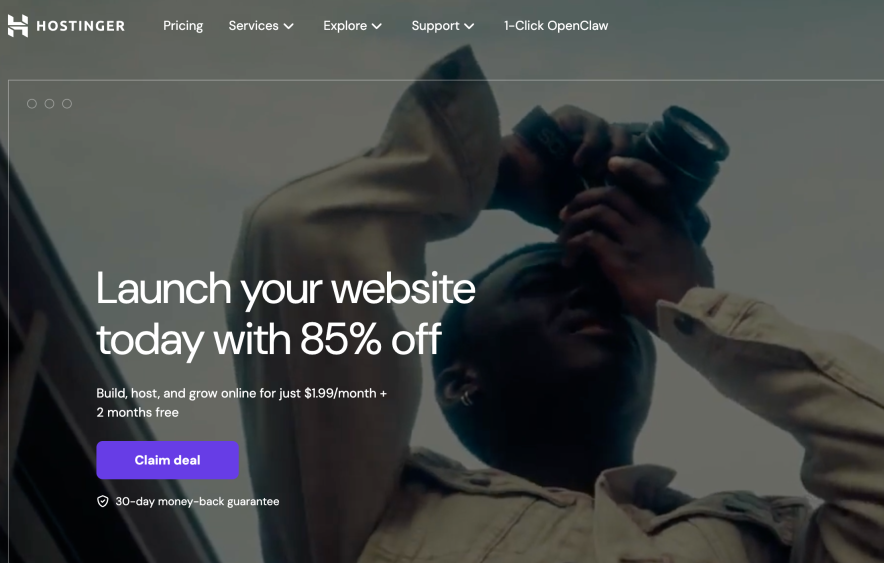Click the third window dot circle
Viewport: 884px width, 563px height.
(x=67, y=104)
